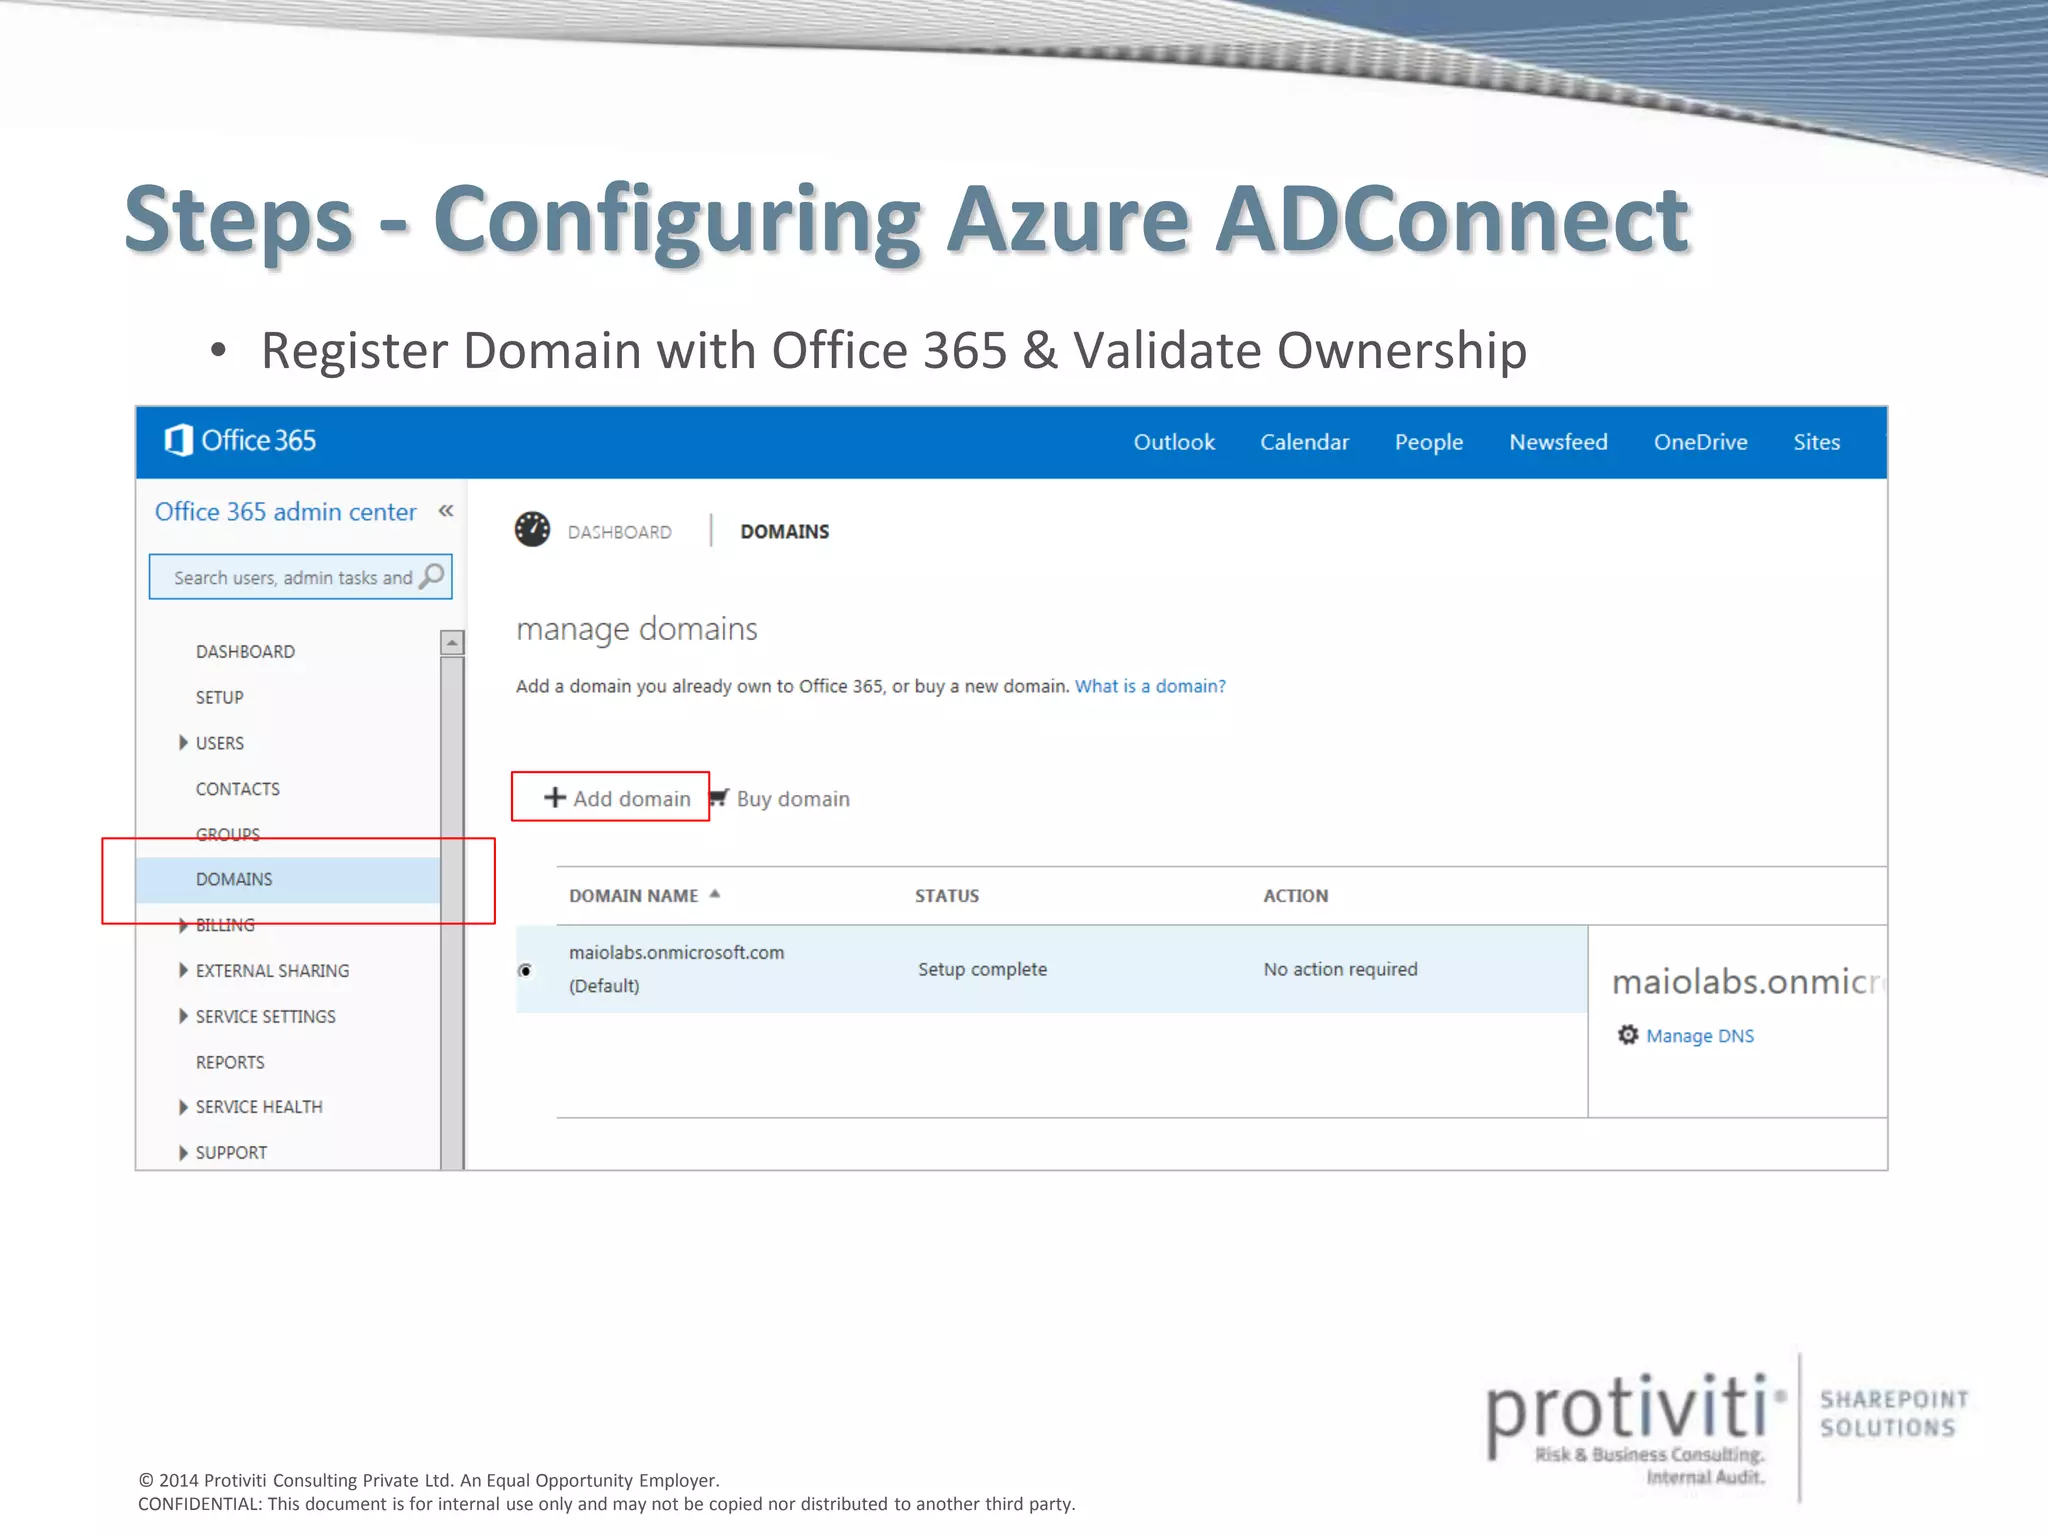The height and width of the screenshot is (1536, 2048).
Task: Select DOMAINS in the sidebar
Action: point(288,879)
